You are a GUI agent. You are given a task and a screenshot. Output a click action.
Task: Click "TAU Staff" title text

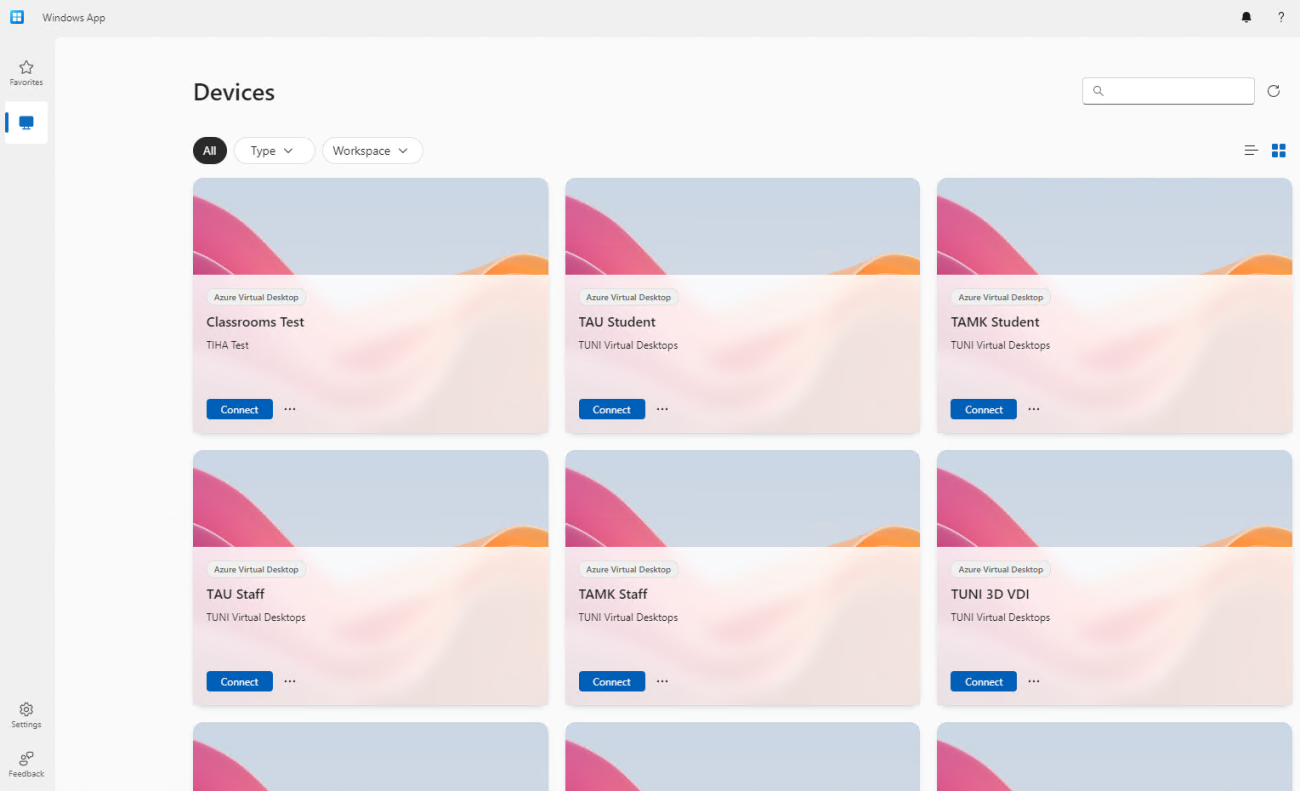pyautogui.click(x=235, y=594)
